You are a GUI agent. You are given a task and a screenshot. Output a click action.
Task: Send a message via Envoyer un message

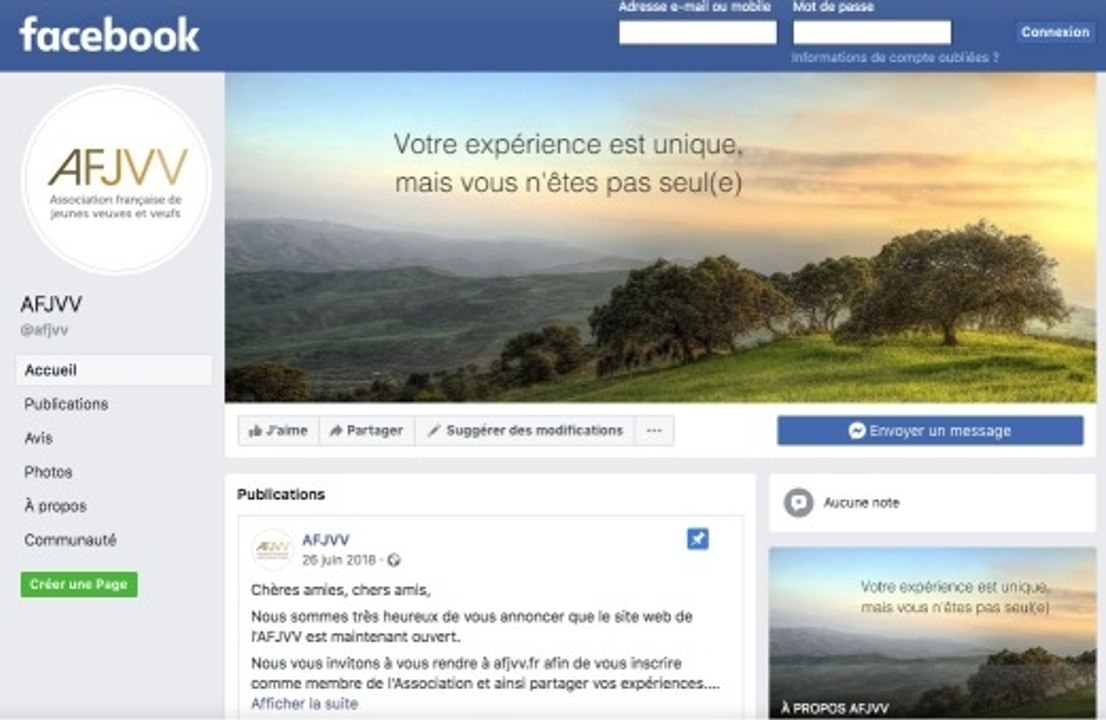pyautogui.click(x=930, y=431)
